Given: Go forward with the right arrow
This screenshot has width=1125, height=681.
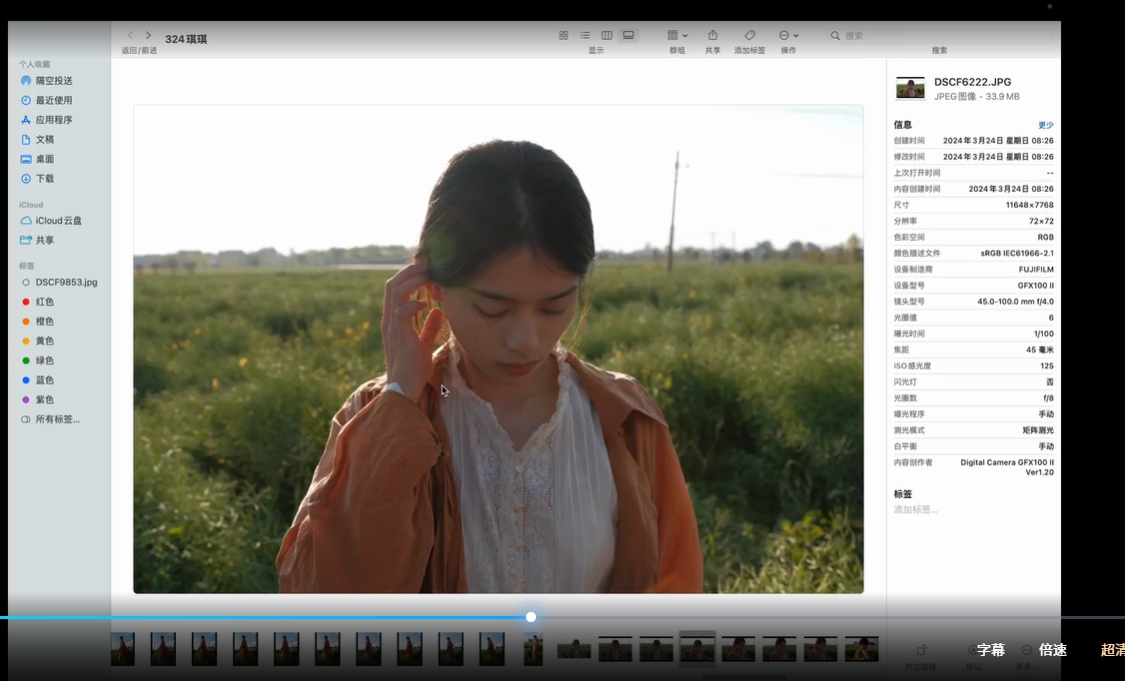Looking at the screenshot, I should point(149,35).
